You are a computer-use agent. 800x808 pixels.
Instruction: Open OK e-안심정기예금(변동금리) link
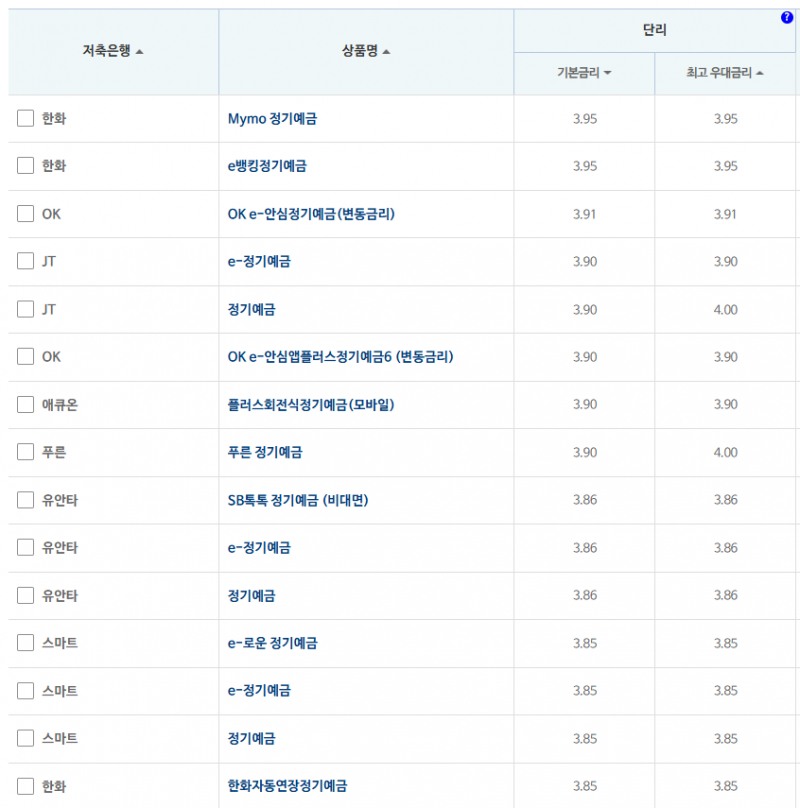coord(311,214)
